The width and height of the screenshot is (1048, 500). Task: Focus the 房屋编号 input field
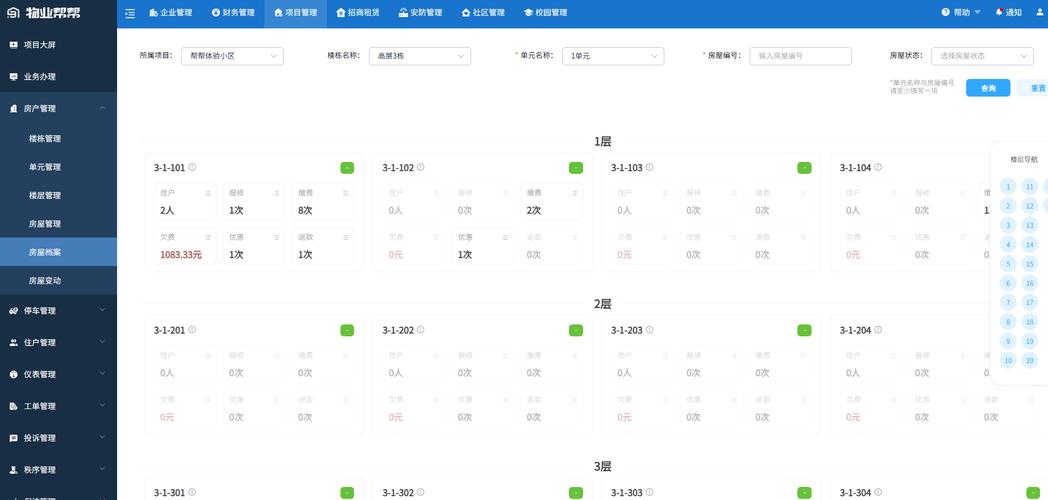tap(801, 56)
